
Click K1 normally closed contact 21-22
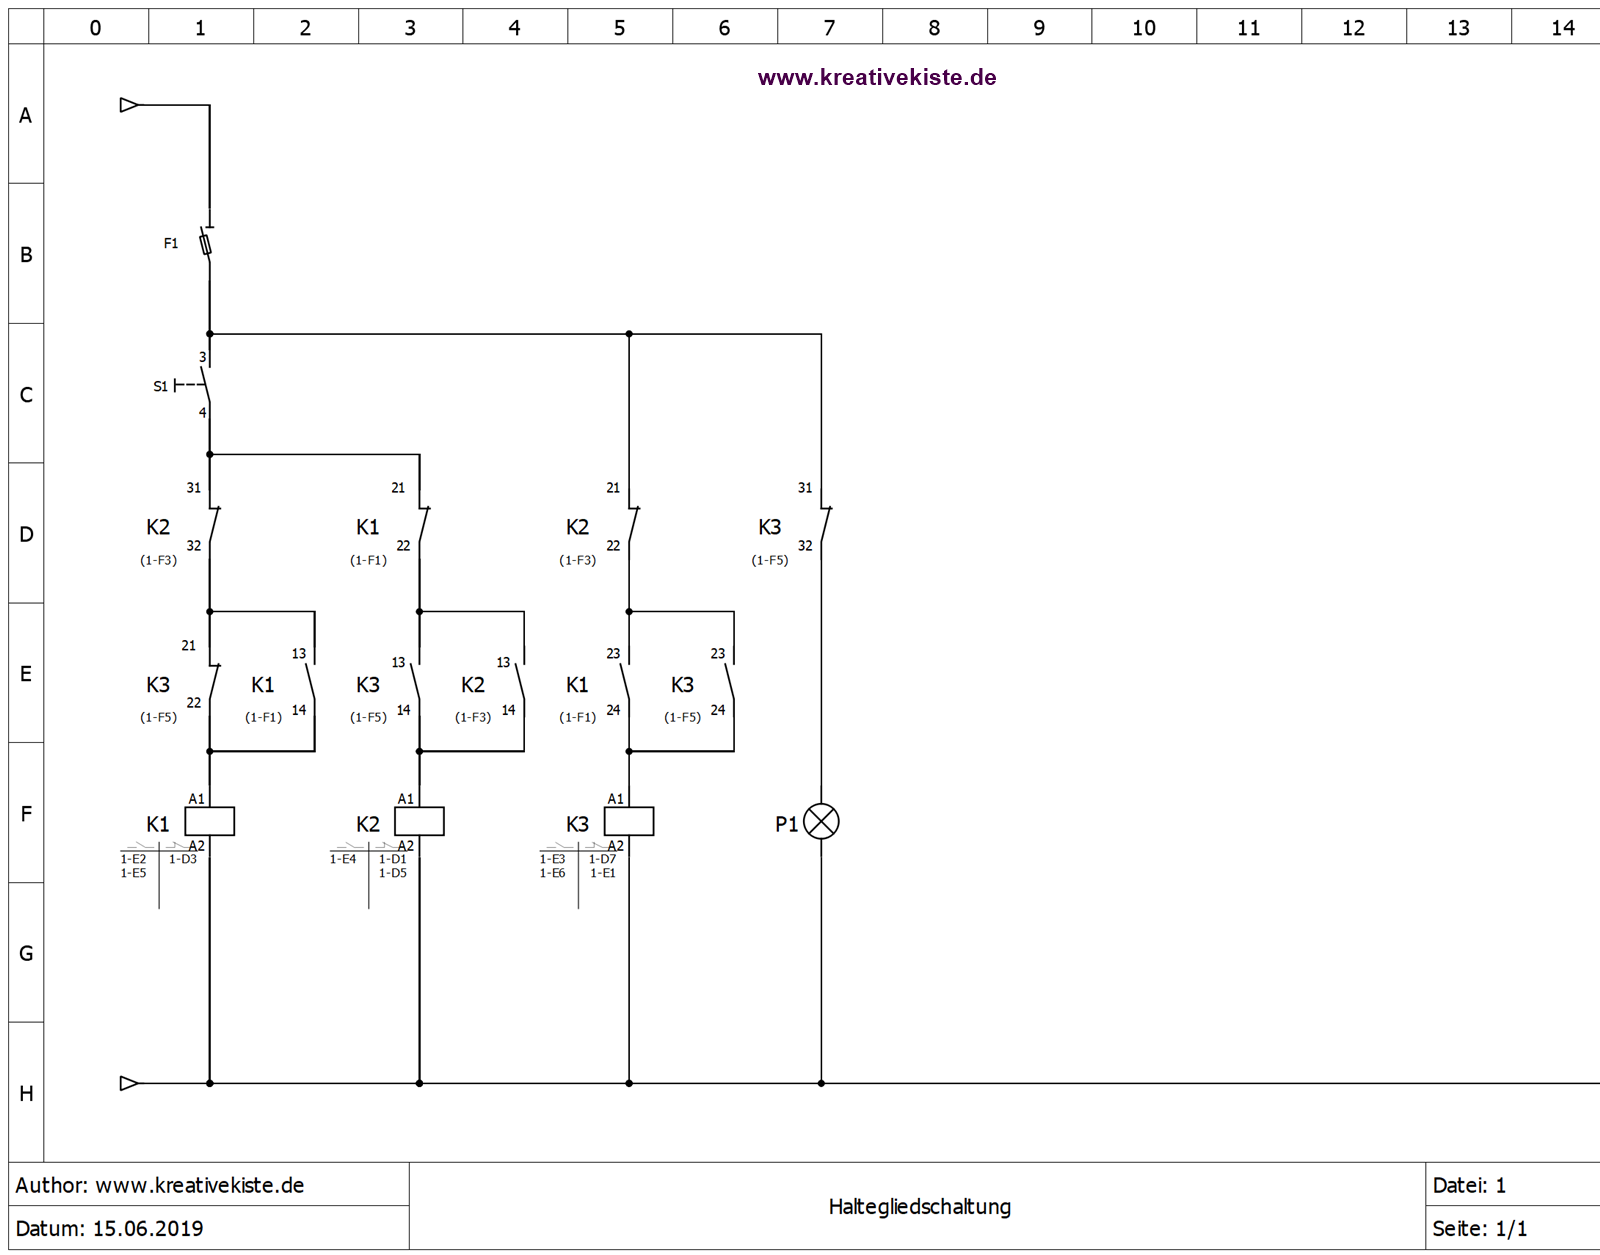coord(423,522)
